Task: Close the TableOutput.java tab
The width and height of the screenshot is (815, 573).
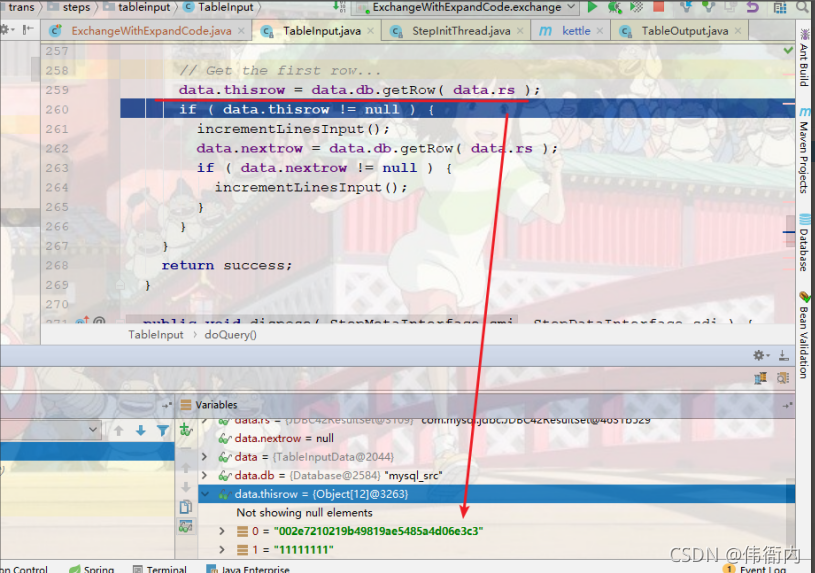Action: point(738,31)
